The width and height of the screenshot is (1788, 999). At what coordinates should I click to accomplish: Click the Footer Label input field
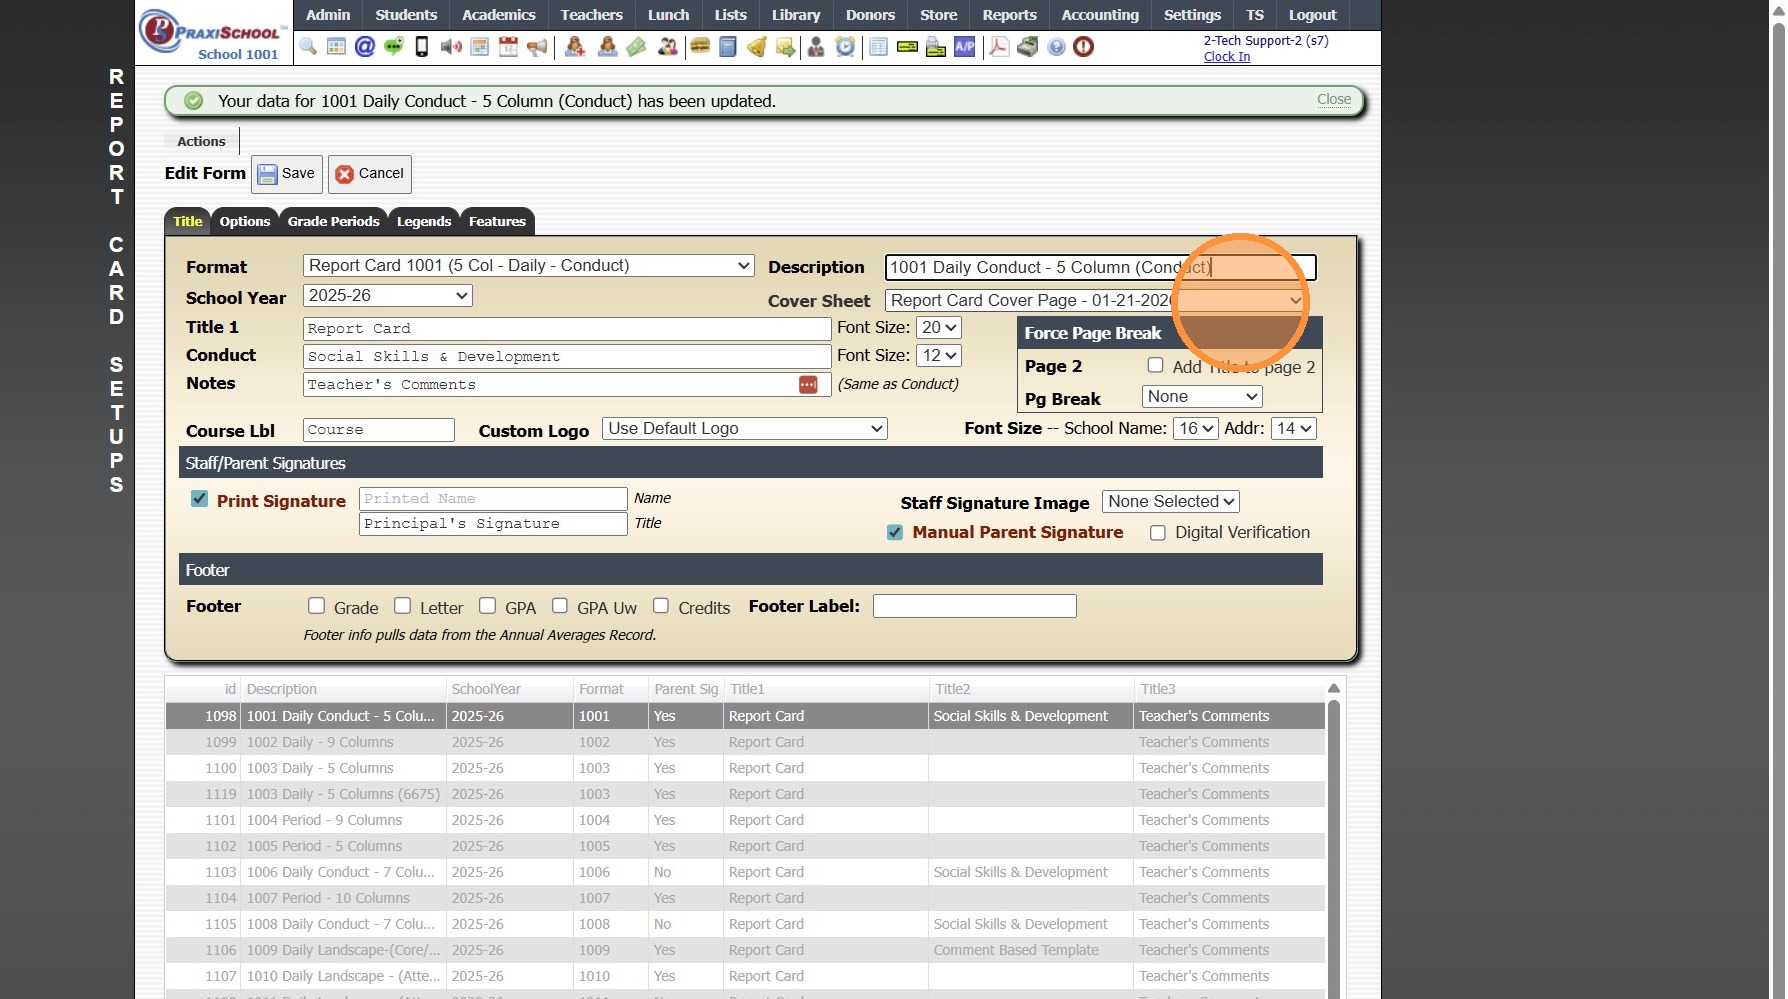[x=975, y=606]
